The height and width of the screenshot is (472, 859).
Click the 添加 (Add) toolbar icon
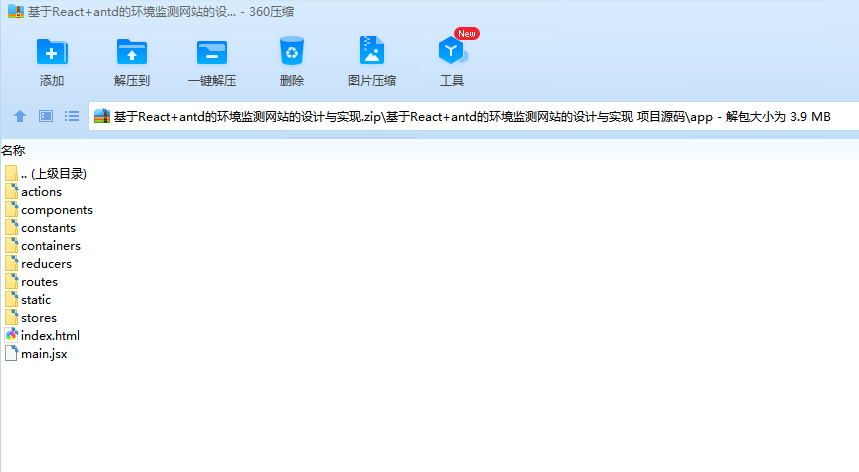pyautogui.click(x=52, y=53)
